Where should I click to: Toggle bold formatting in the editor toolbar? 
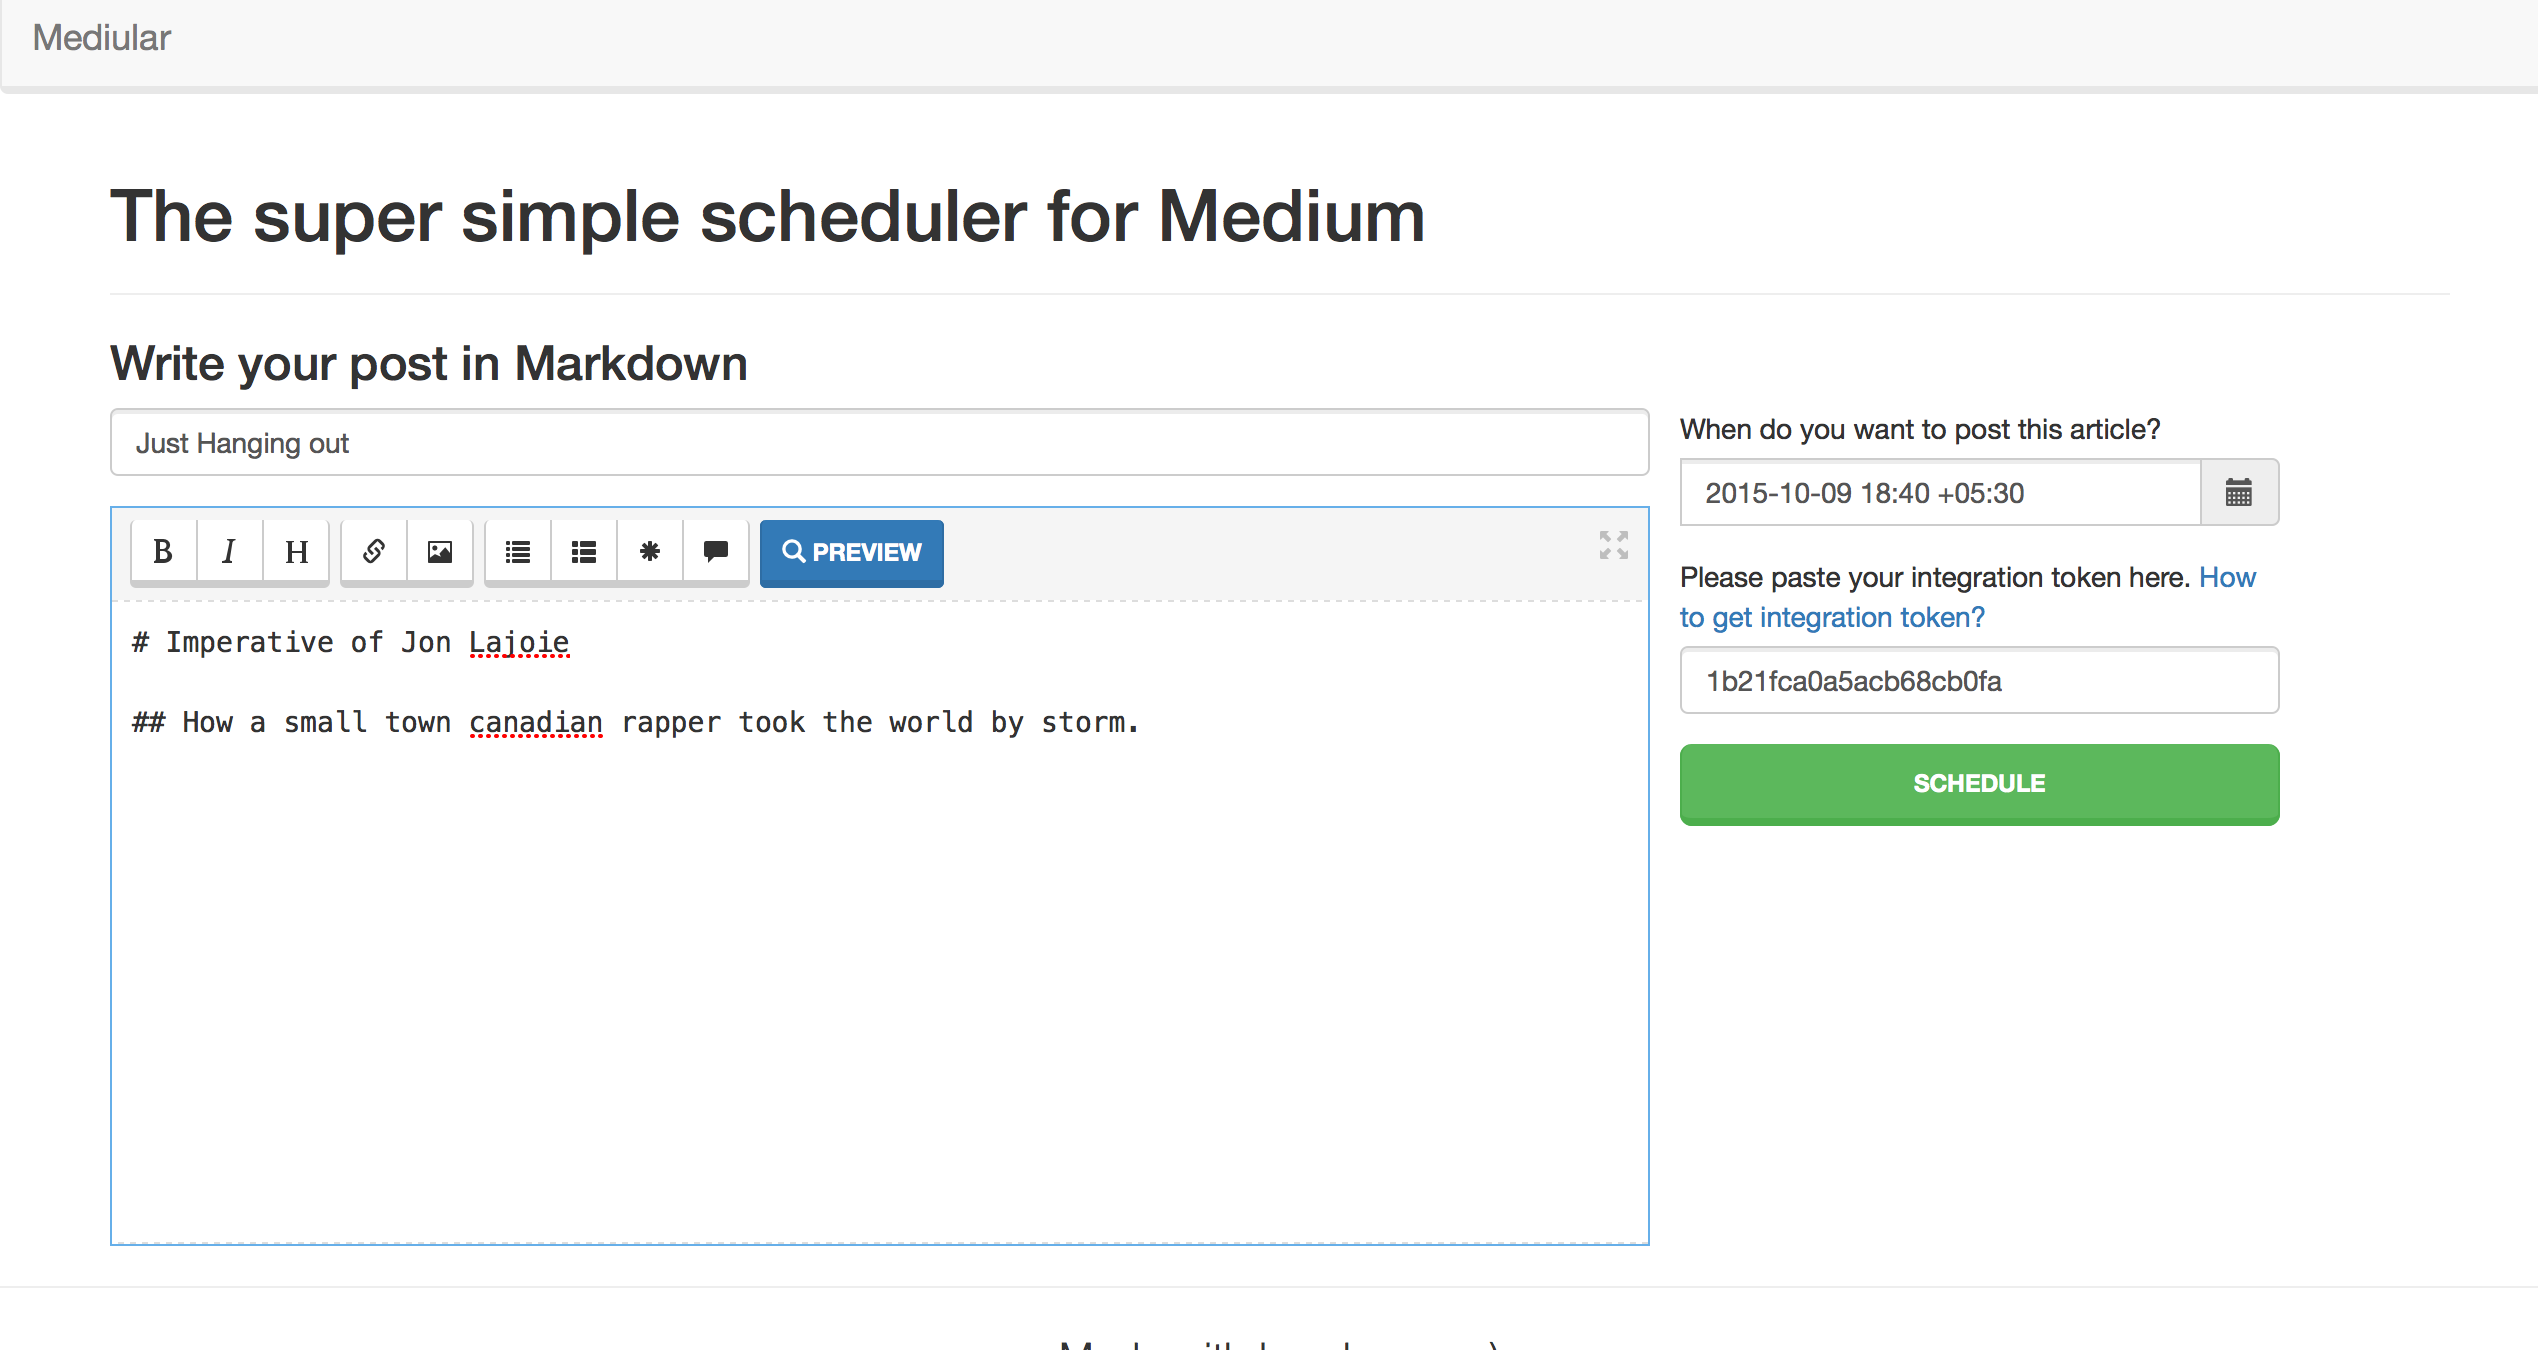point(162,551)
